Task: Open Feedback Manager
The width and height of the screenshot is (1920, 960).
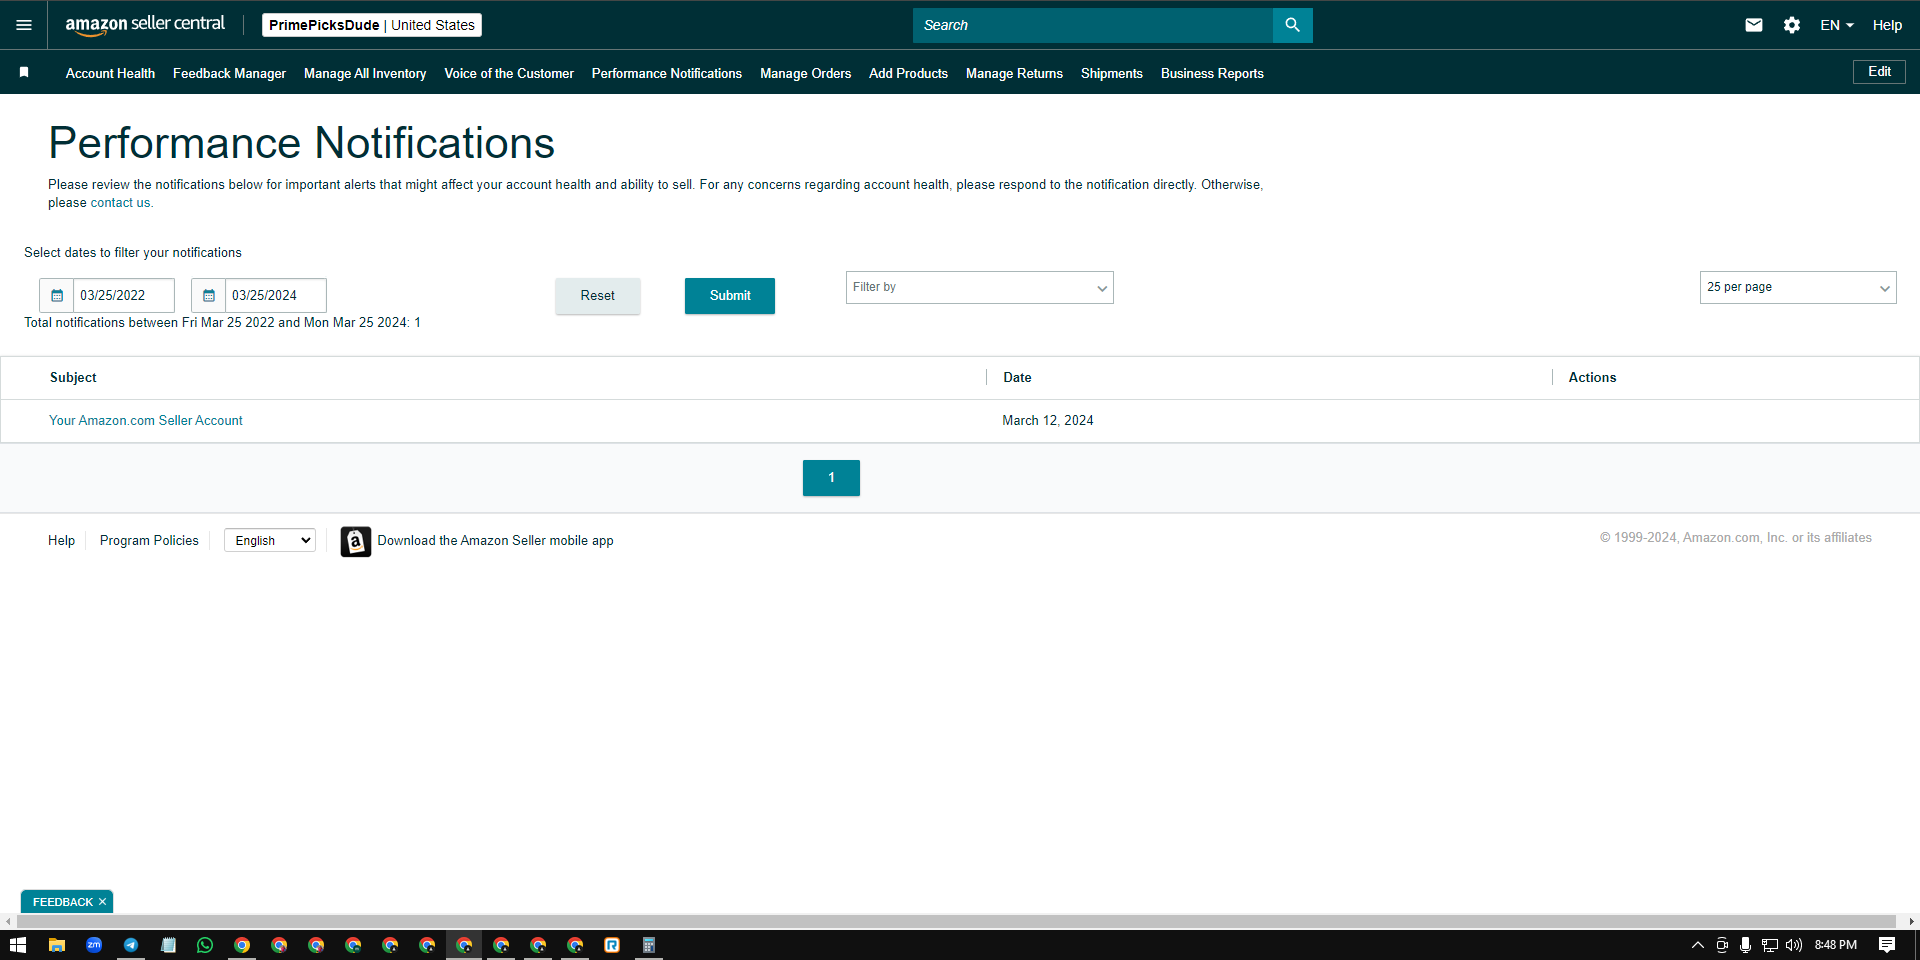Action: pyautogui.click(x=229, y=73)
